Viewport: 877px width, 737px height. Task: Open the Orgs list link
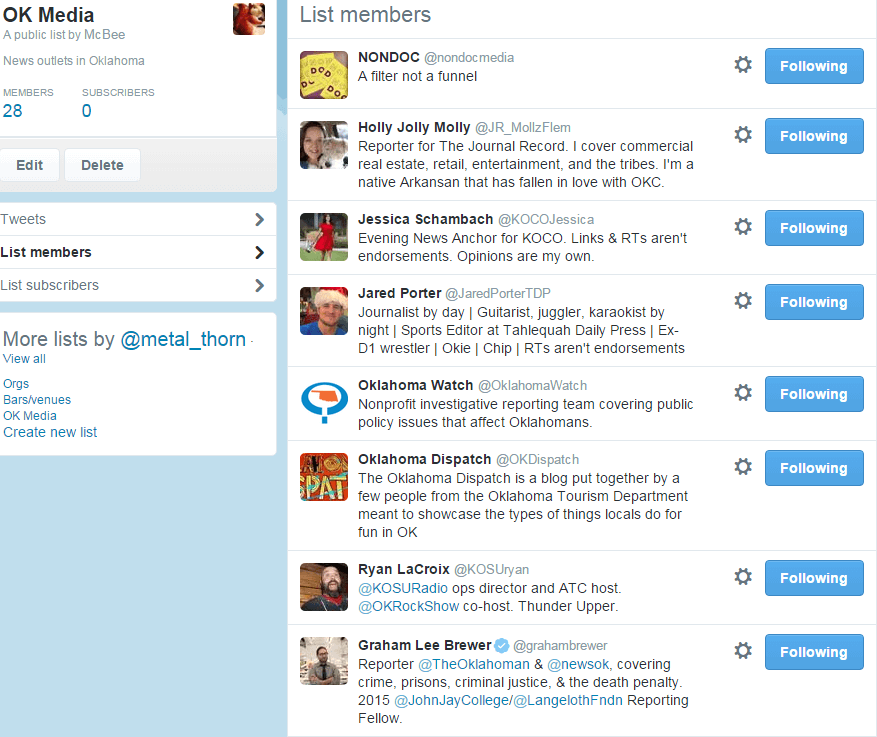(16, 384)
